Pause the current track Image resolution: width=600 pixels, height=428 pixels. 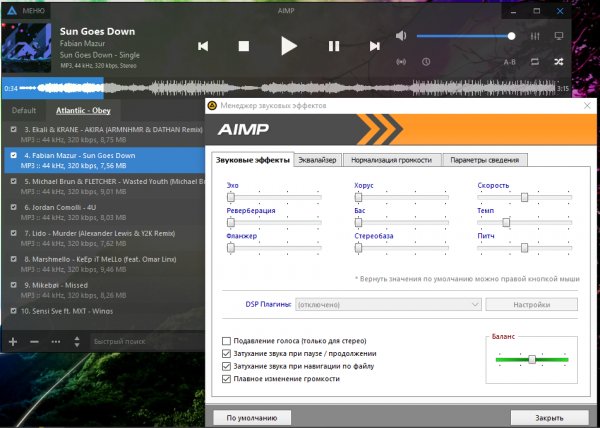pyautogui.click(x=334, y=46)
